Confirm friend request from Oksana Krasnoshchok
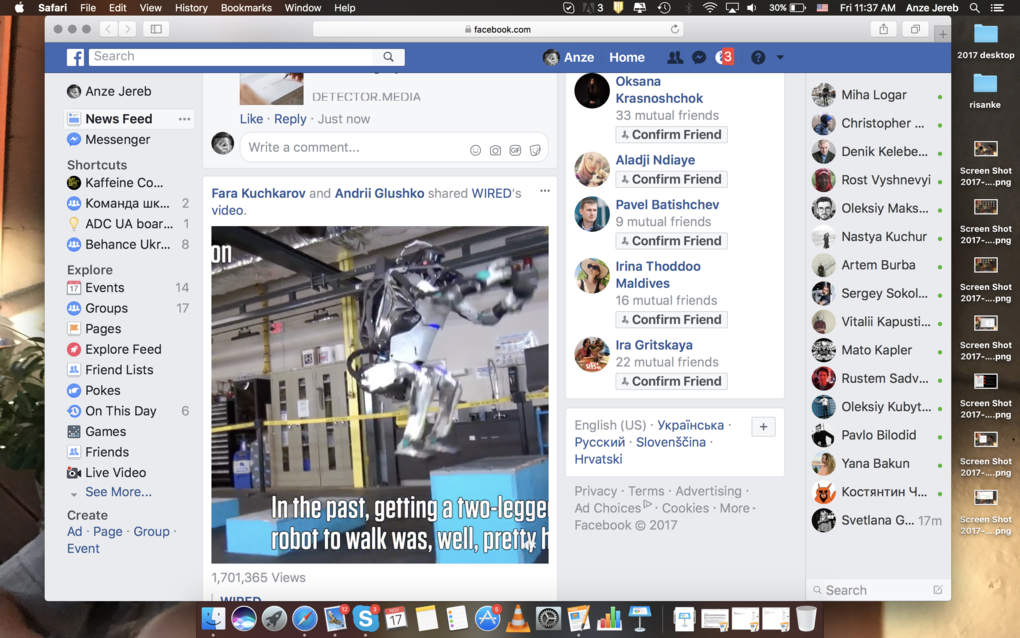Image resolution: width=1020 pixels, height=638 pixels. pyautogui.click(x=671, y=135)
